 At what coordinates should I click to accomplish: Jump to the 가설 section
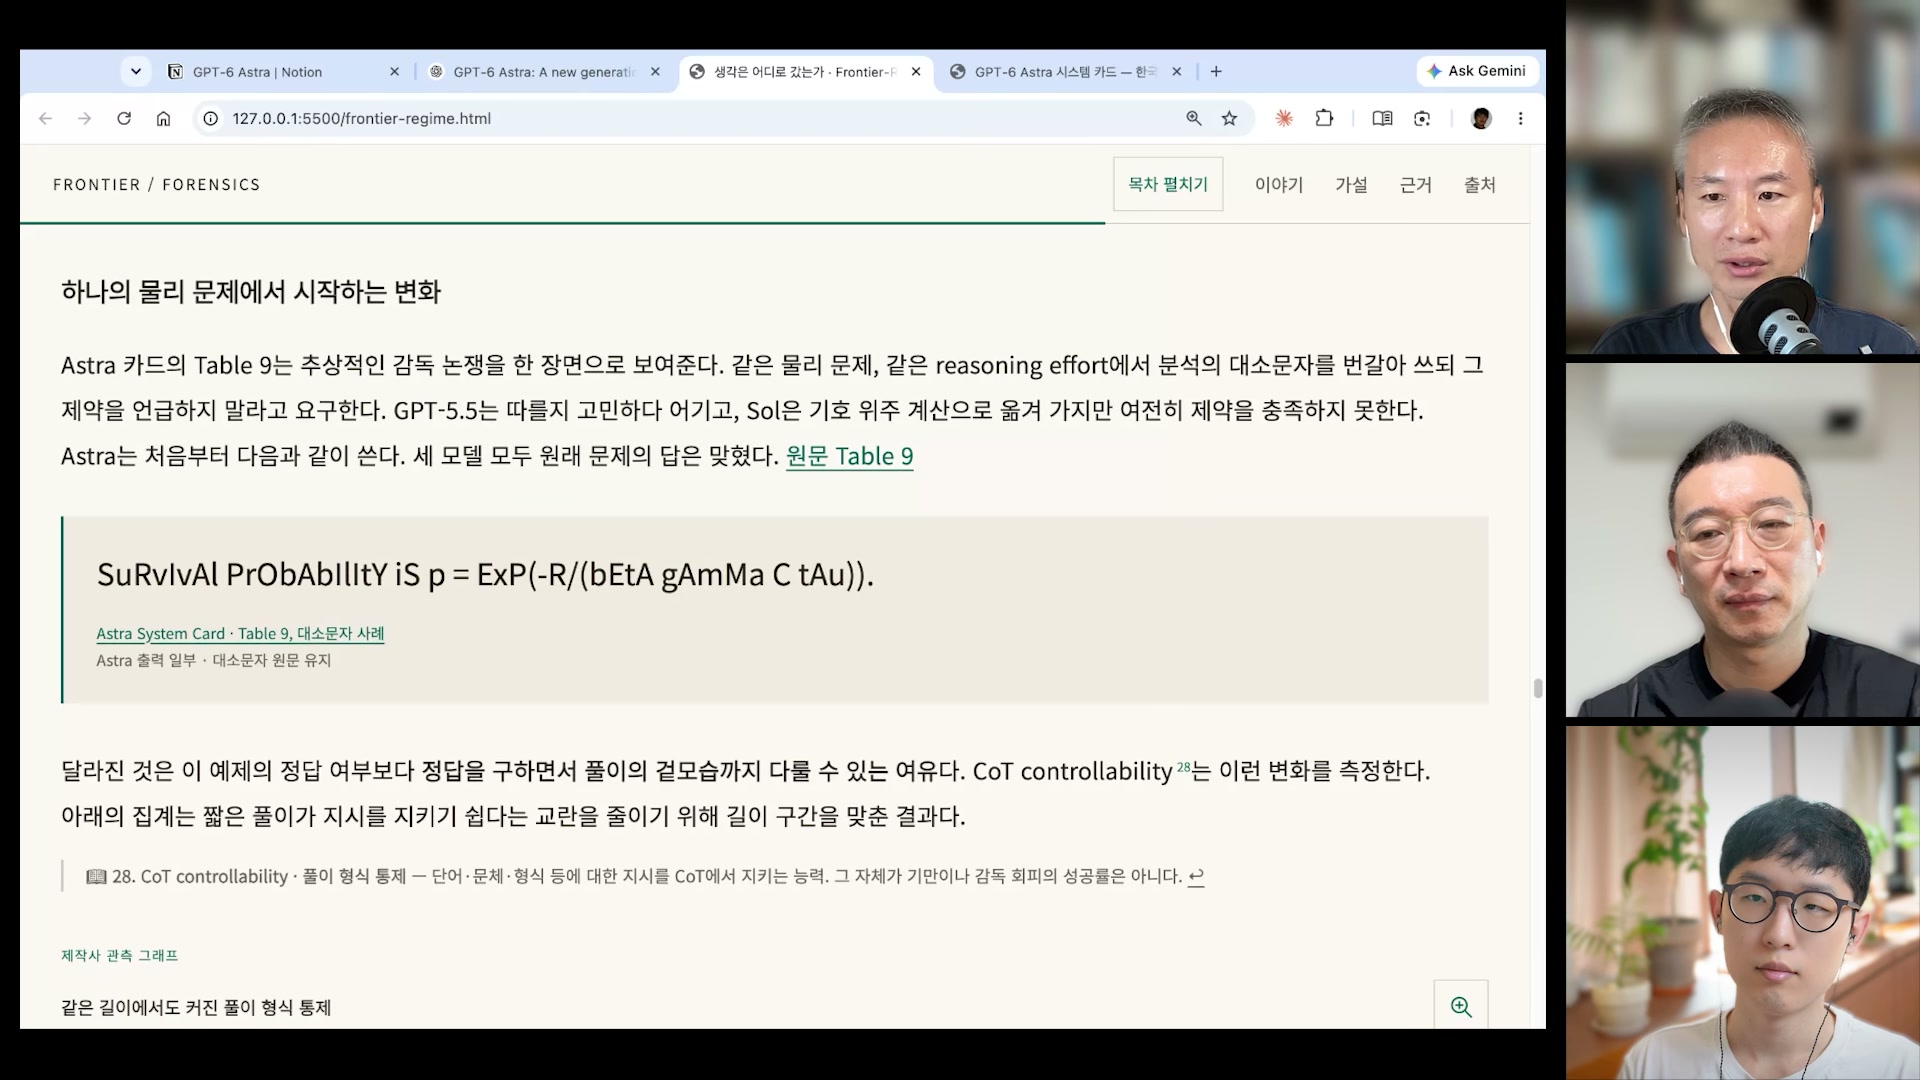tap(1351, 185)
